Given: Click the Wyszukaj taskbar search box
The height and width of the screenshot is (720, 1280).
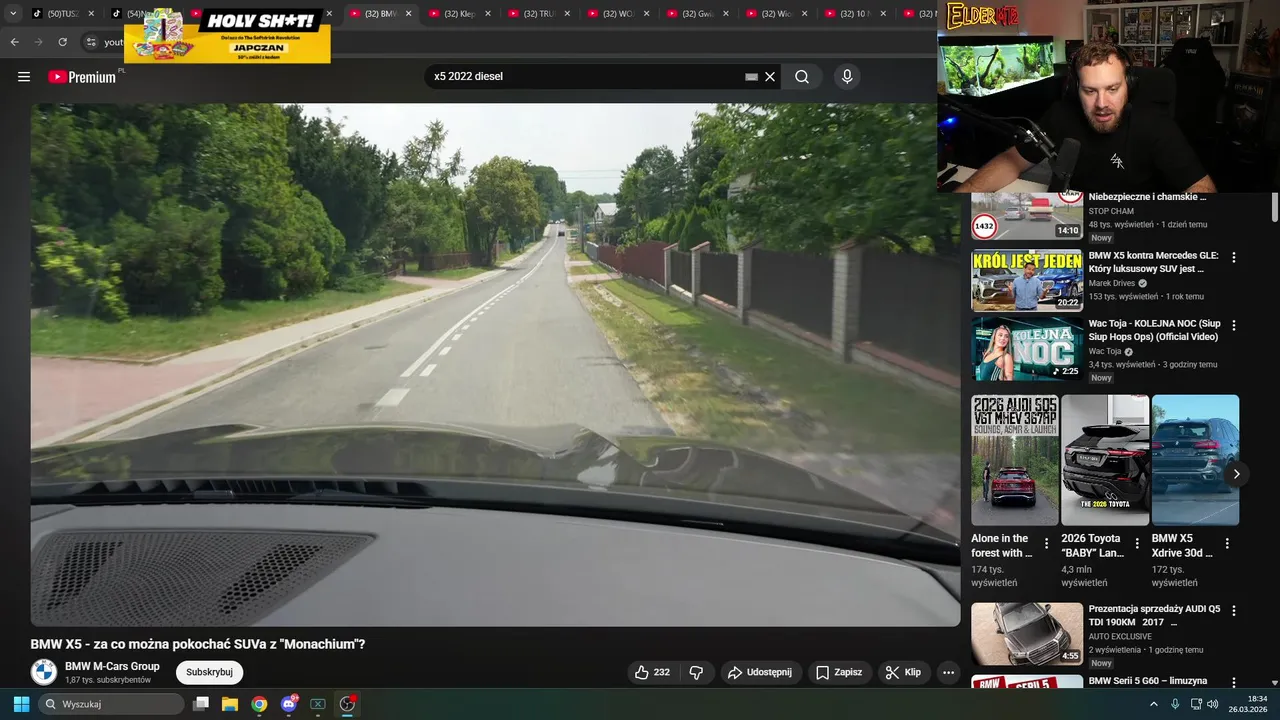Looking at the screenshot, I should tap(110, 704).
